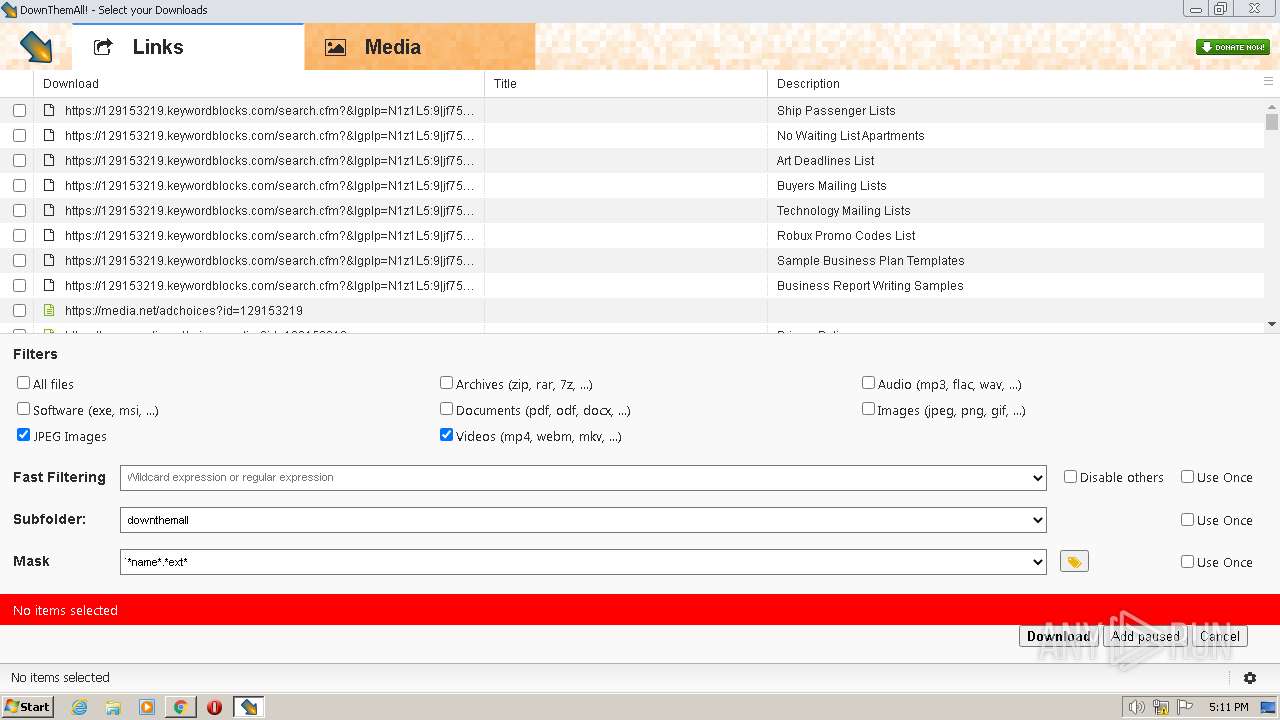Viewport: 1280px width, 720px height.
Task: Select the Sample Business Plan Templates description
Action: [x=870, y=260]
